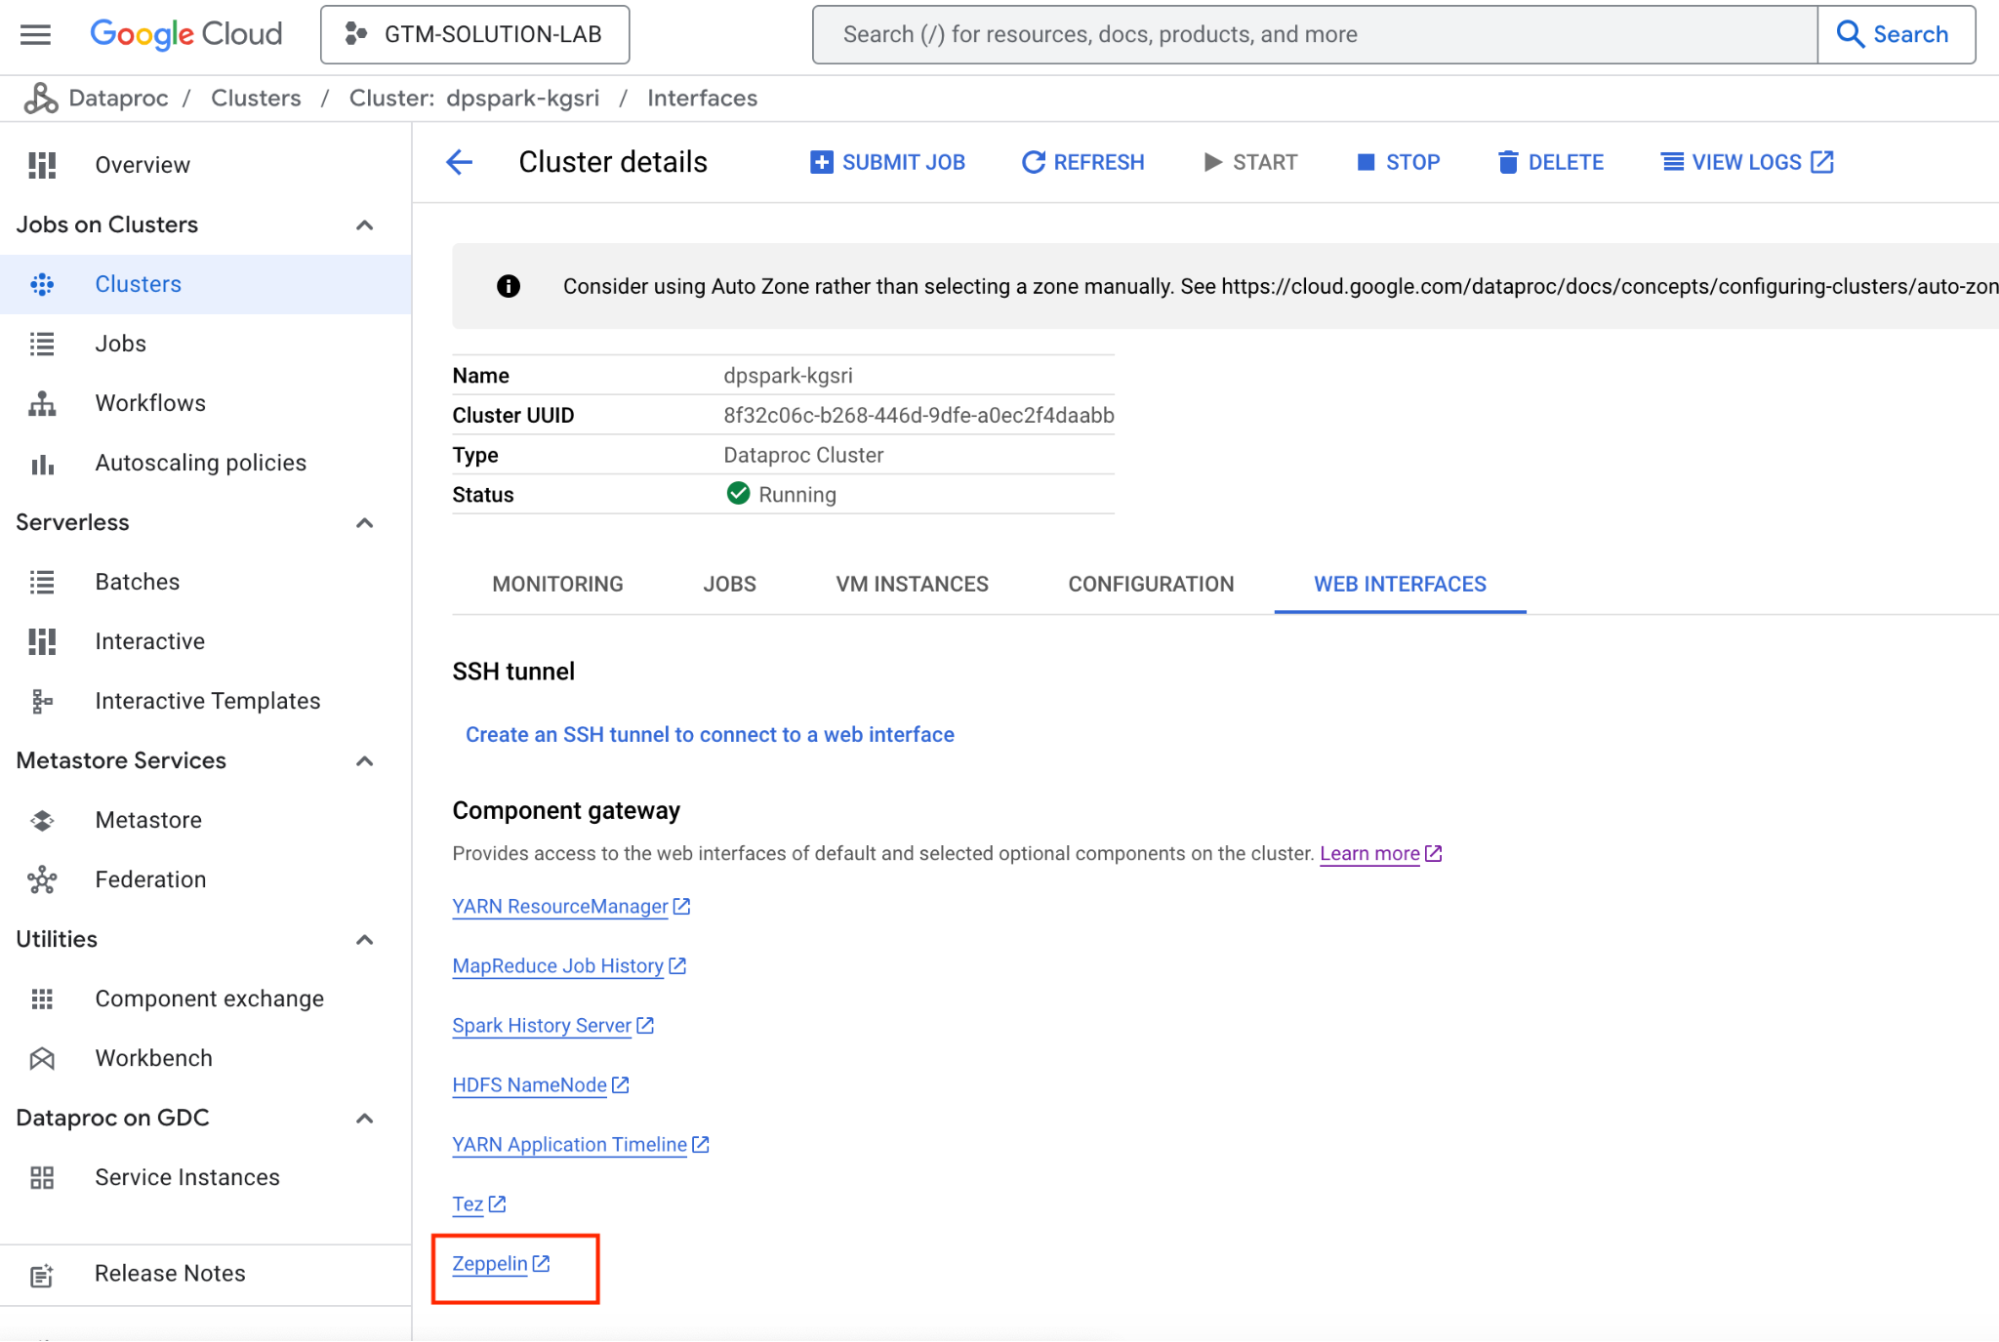Click the Overview sidebar icon
1999x1342 pixels.
tap(42, 165)
